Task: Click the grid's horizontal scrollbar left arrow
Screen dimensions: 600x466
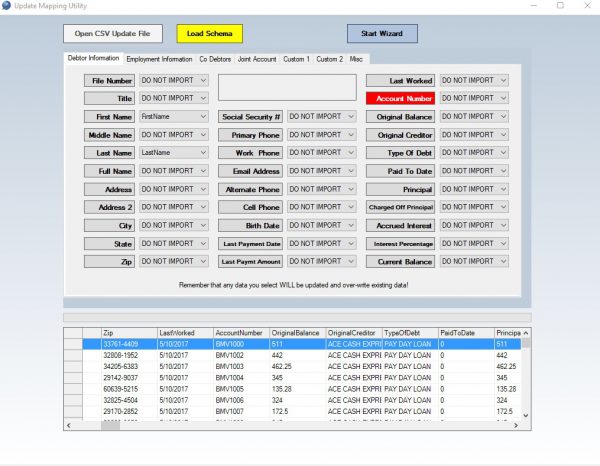Action: tap(69, 425)
